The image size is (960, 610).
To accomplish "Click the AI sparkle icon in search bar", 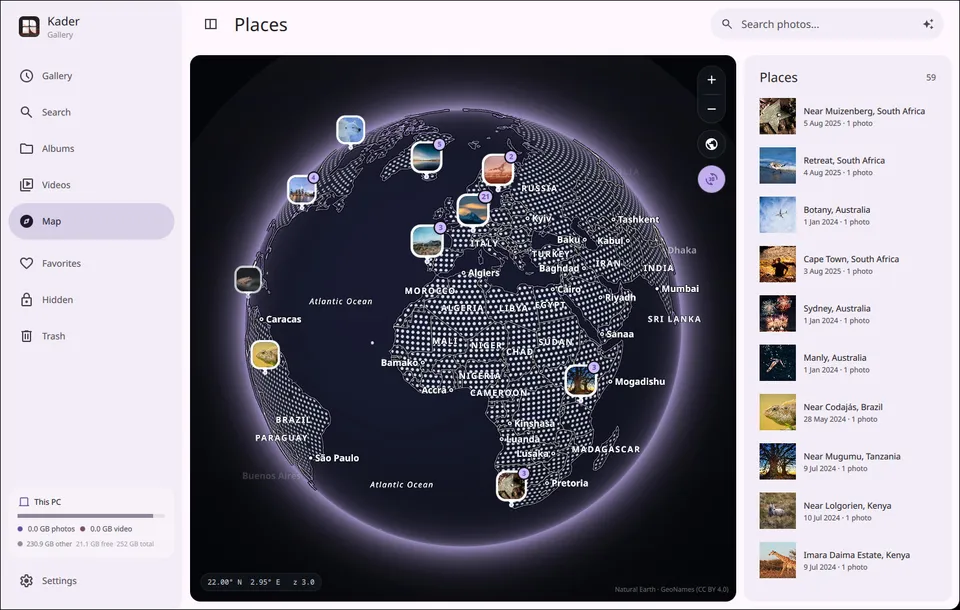I will pyautogui.click(x=928, y=24).
